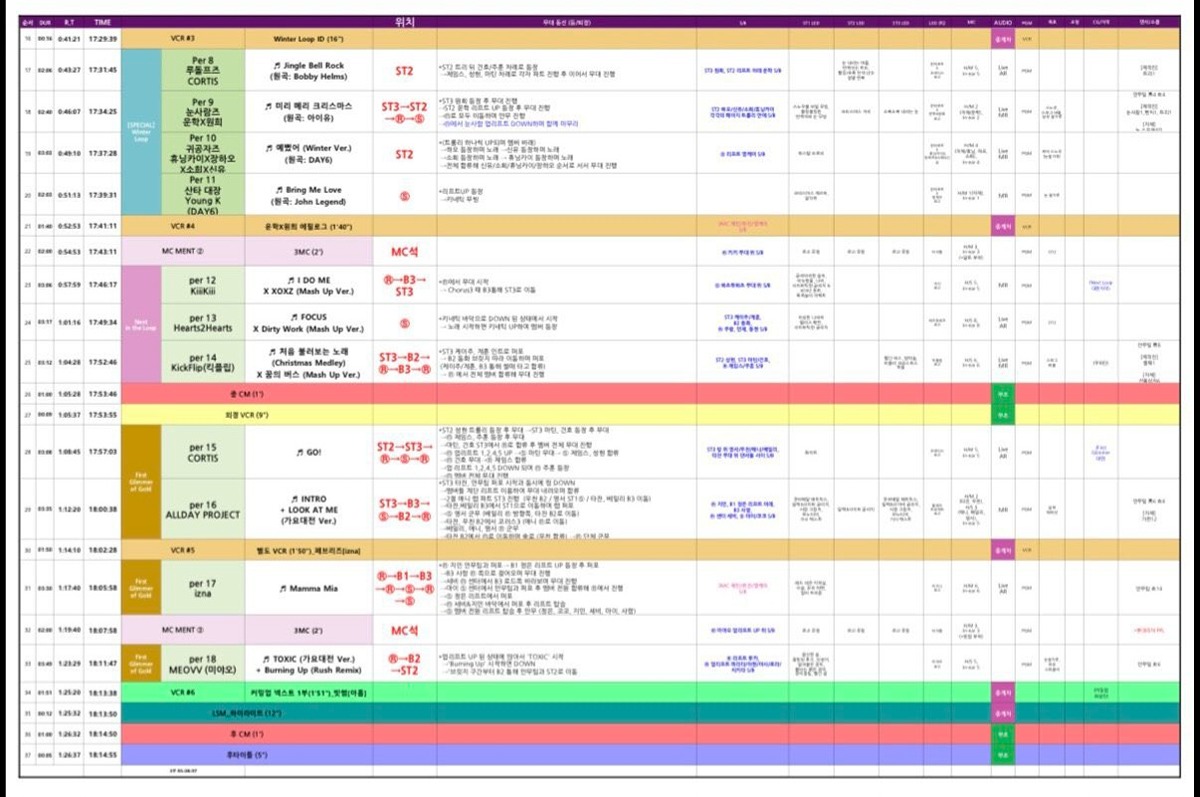The image size is (1200, 797).
Task: Click the Per 8 CORTIS performer cell
Action: (203, 71)
